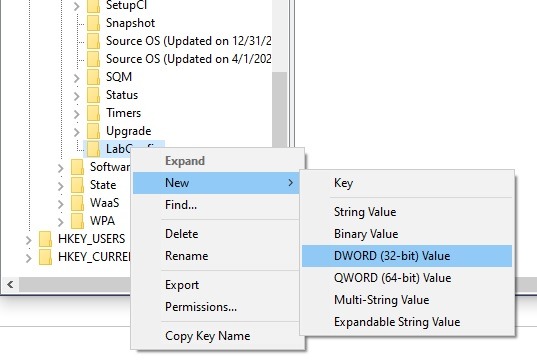Expand the WaaS key
Viewport: 537px width, 361px height.
click(61, 204)
